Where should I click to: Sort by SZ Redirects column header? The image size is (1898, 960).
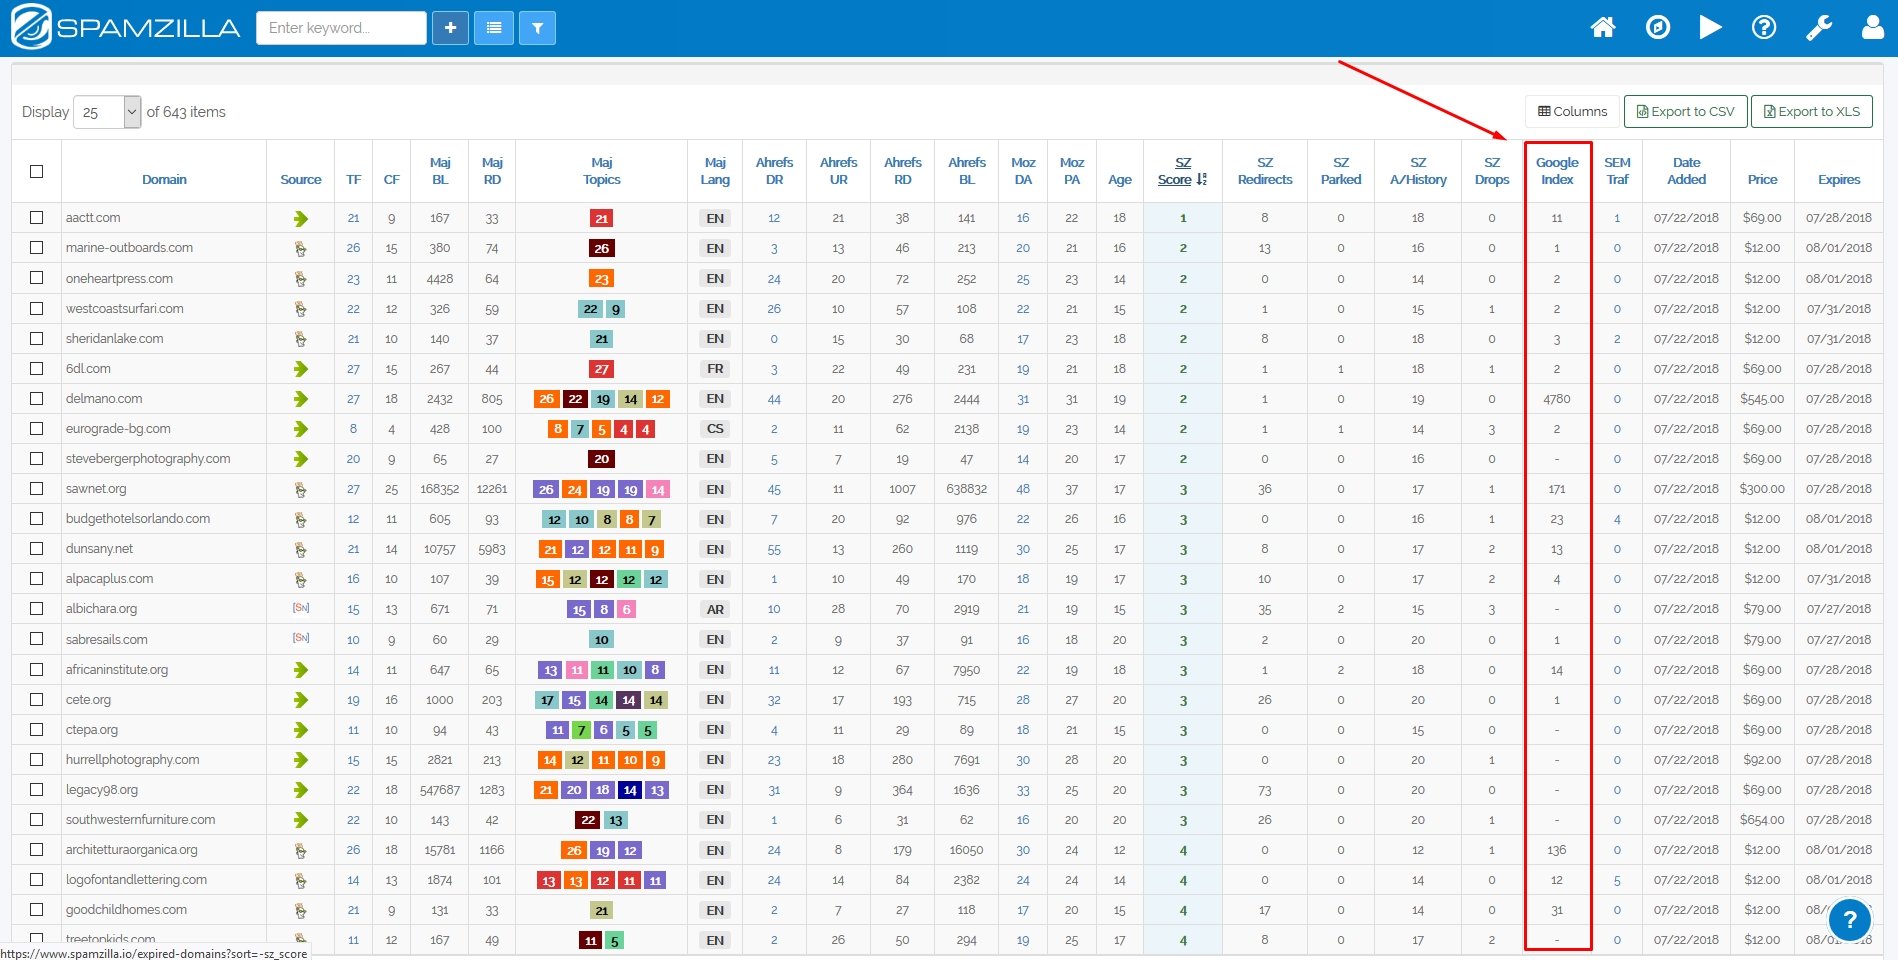(x=1265, y=171)
